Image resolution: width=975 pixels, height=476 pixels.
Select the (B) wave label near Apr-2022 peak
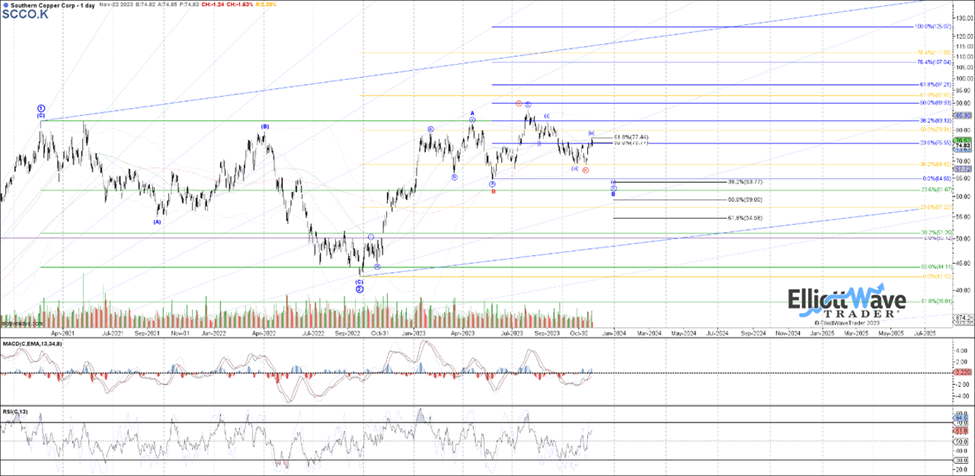(x=265, y=127)
